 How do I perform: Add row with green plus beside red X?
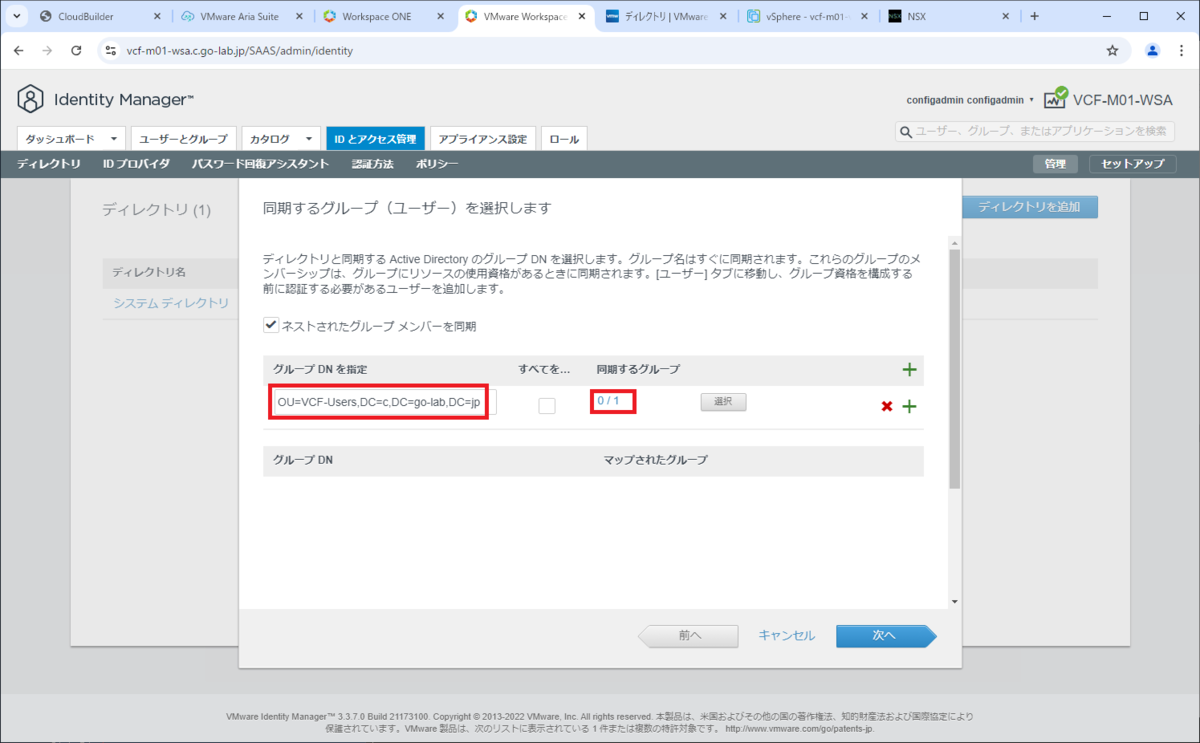(x=909, y=406)
